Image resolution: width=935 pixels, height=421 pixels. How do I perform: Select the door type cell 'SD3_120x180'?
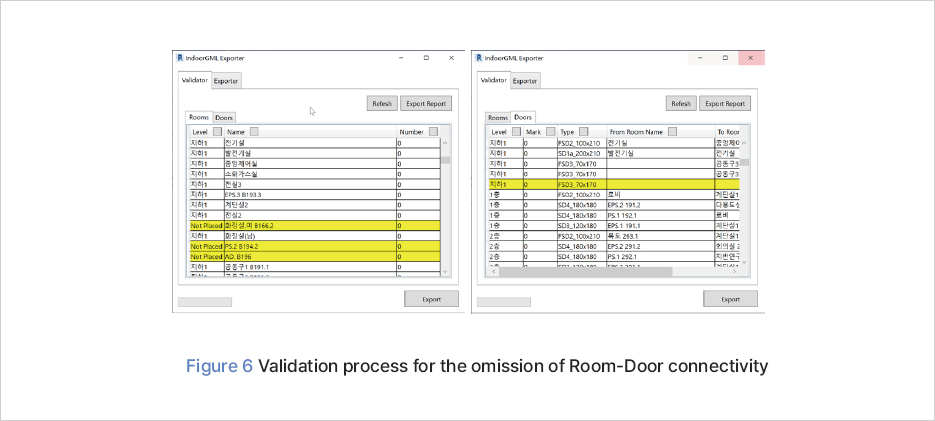pyautogui.click(x=581, y=226)
